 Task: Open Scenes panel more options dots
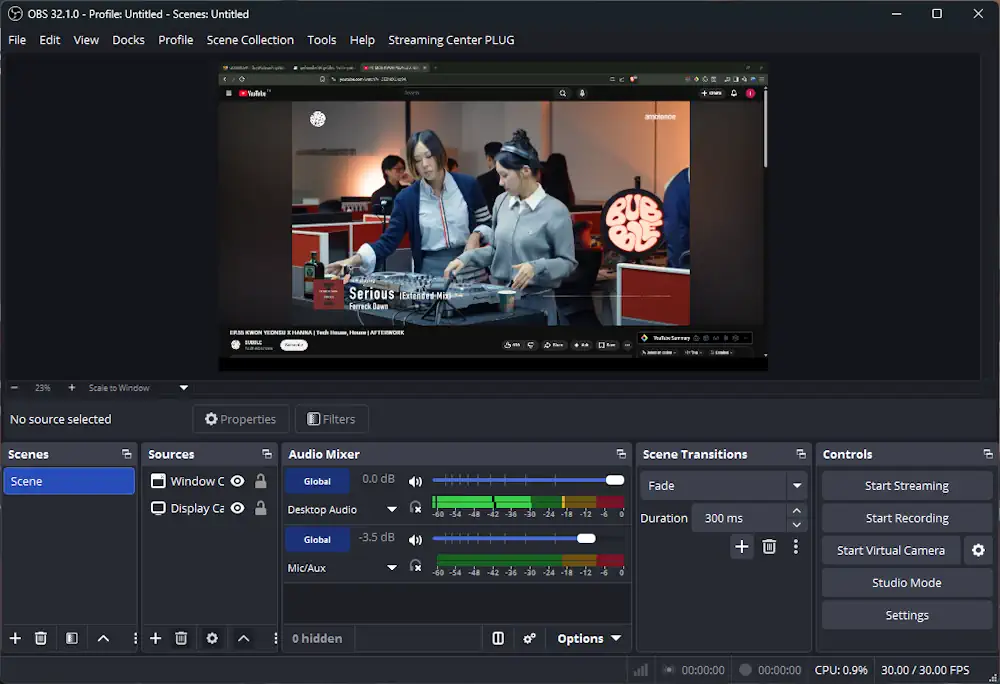pos(135,638)
